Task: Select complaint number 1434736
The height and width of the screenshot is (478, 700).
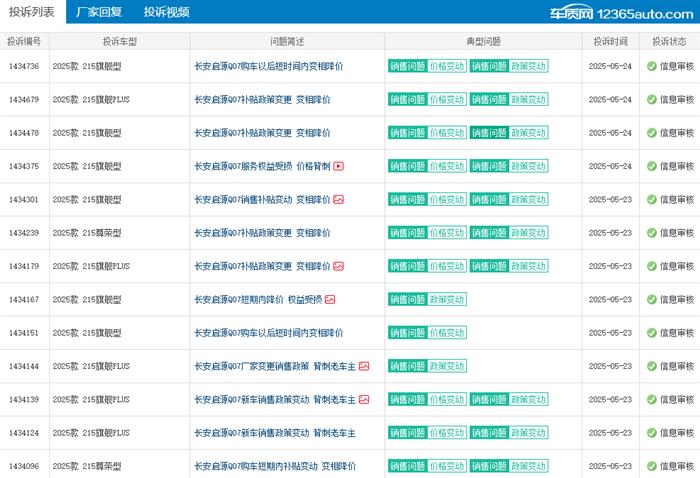Action: (x=24, y=66)
